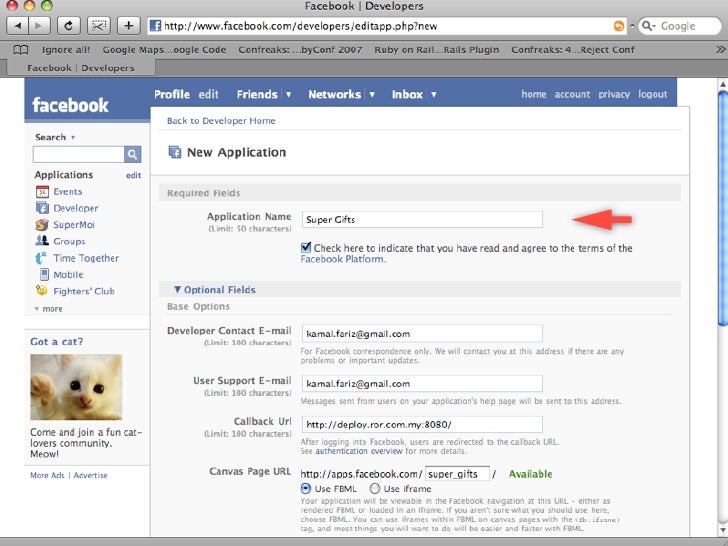Click the logout link
The height and width of the screenshot is (546, 728).
pos(652,94)
